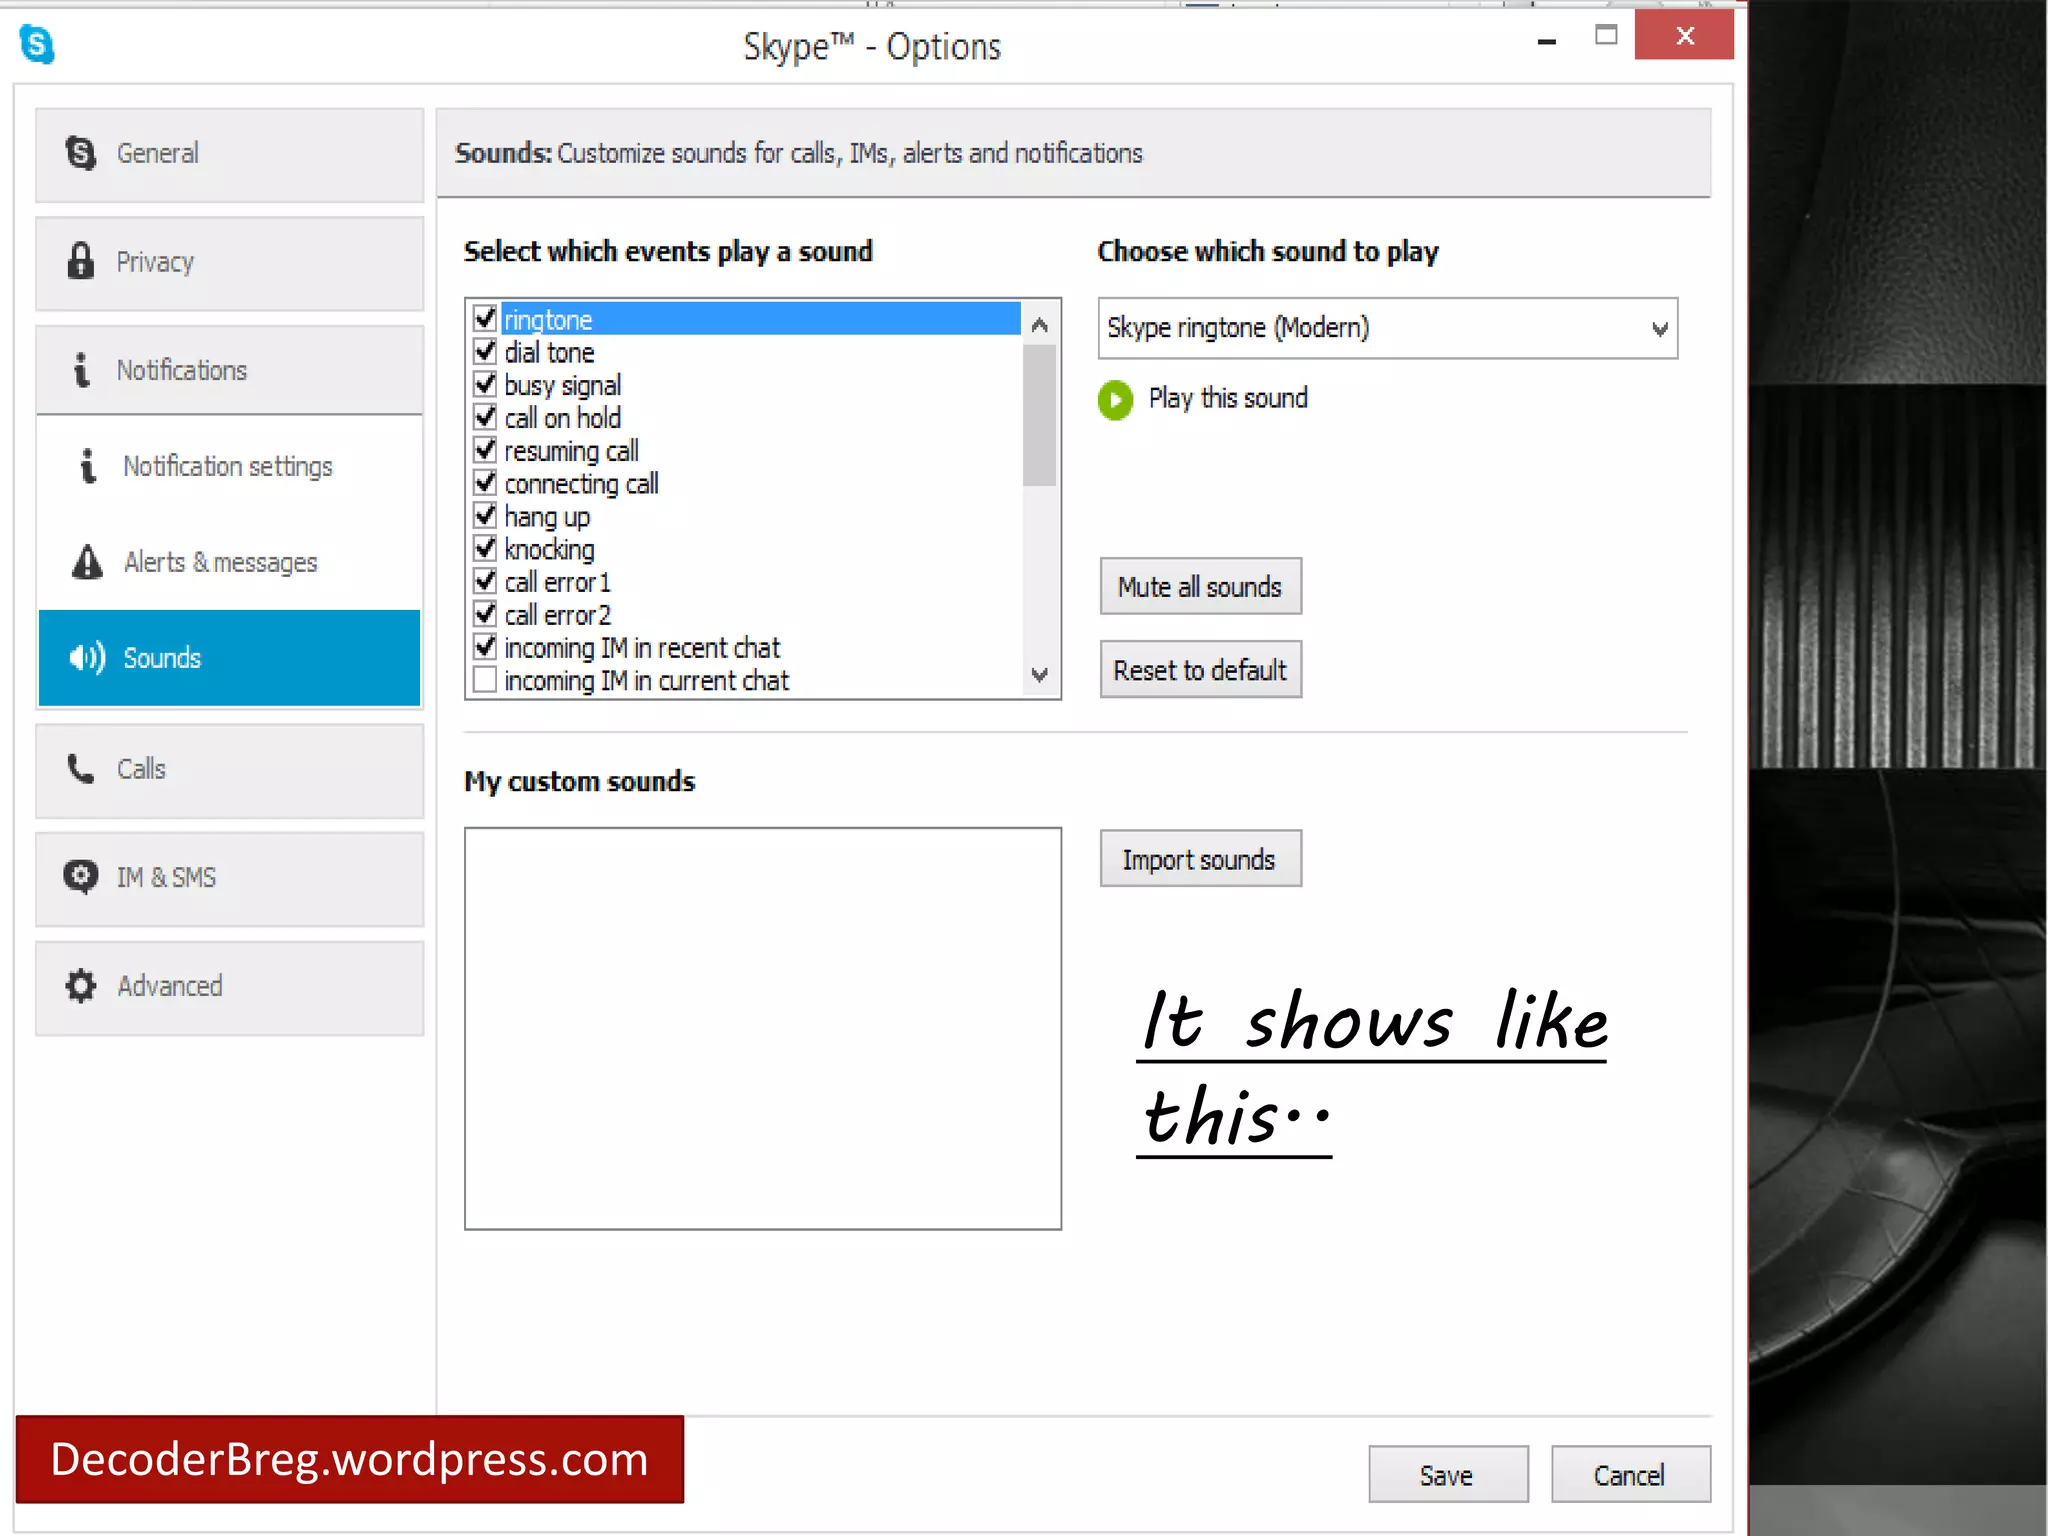Image resolution: width=2048 pixels, height=1536 pixels.
Task: Click the Calls phone handset icon
Action: coord(80,769)
